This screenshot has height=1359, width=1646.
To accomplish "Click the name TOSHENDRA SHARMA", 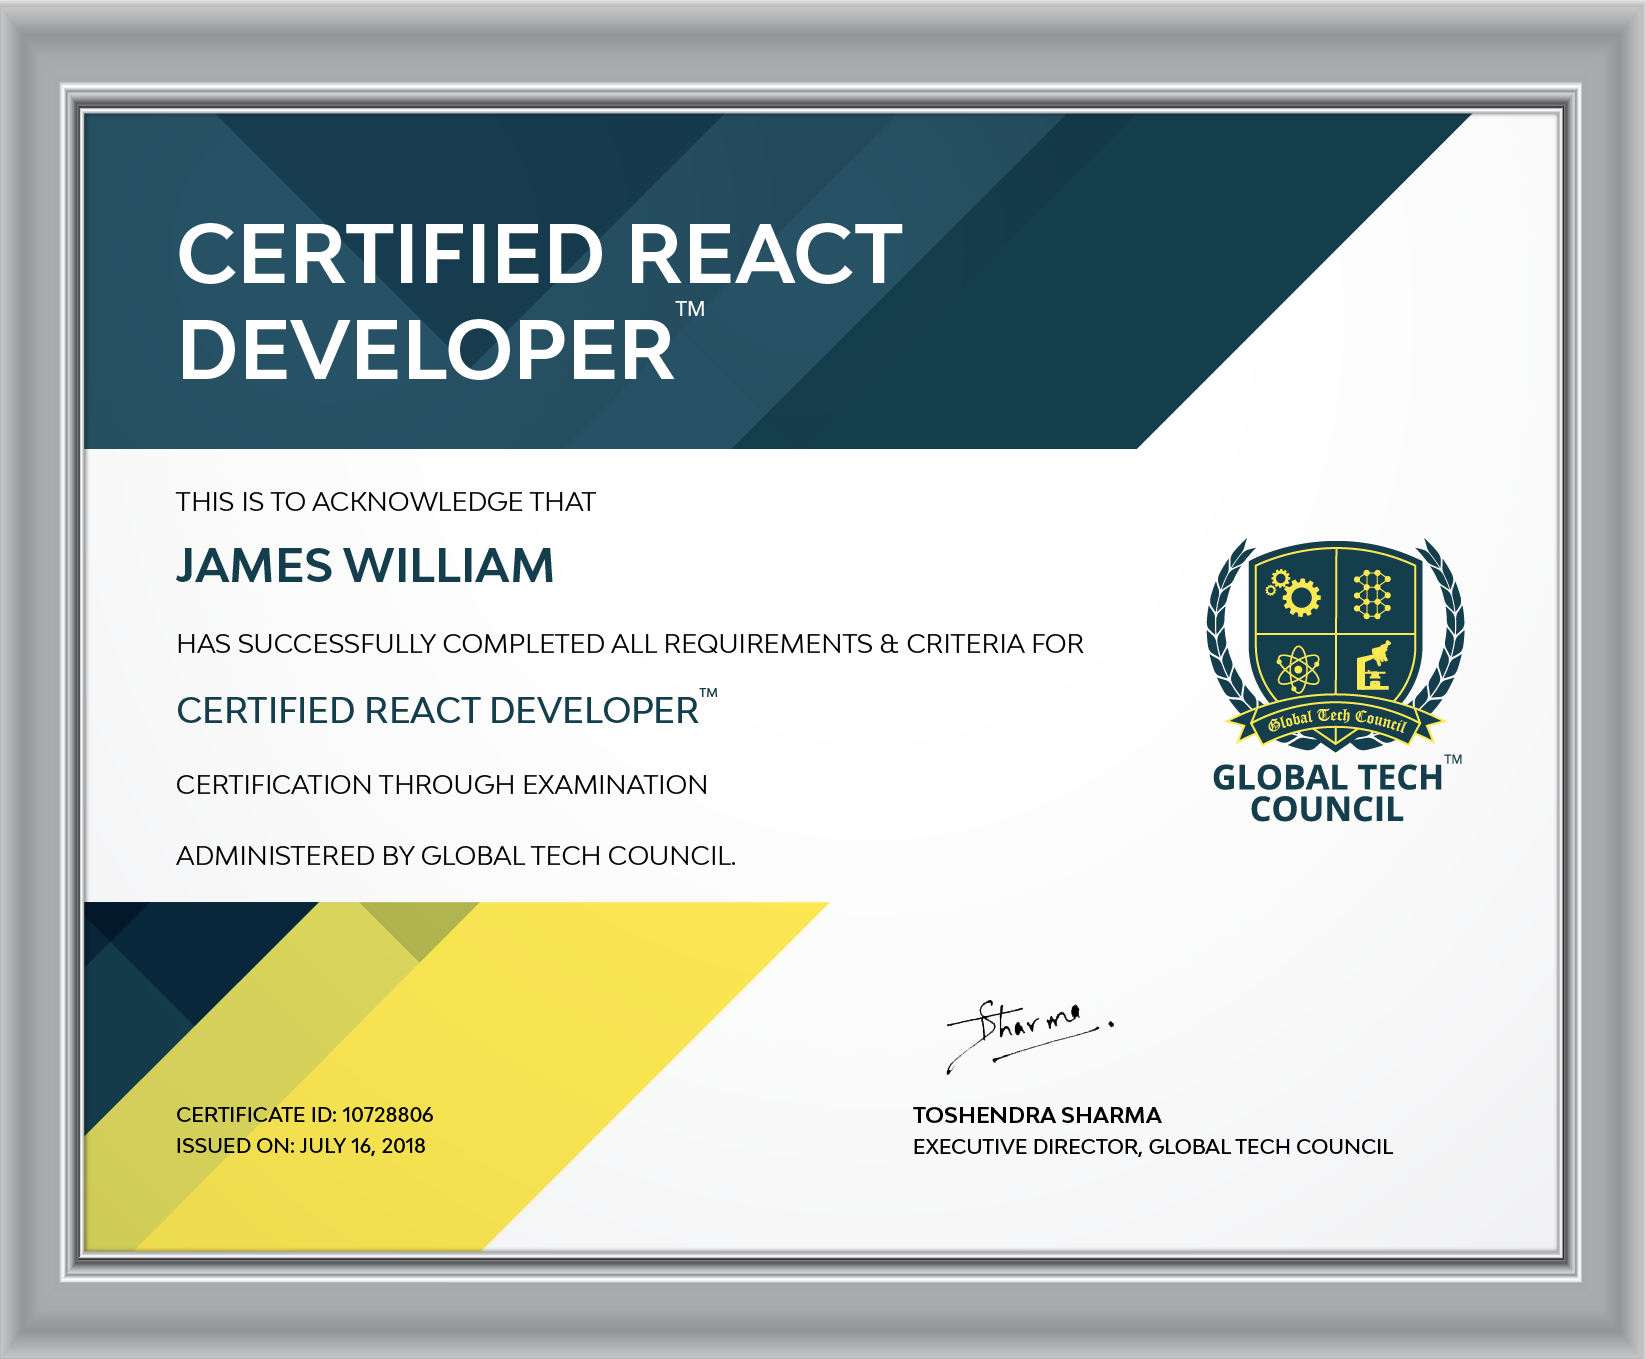I will click(x=1037, y=1115).
